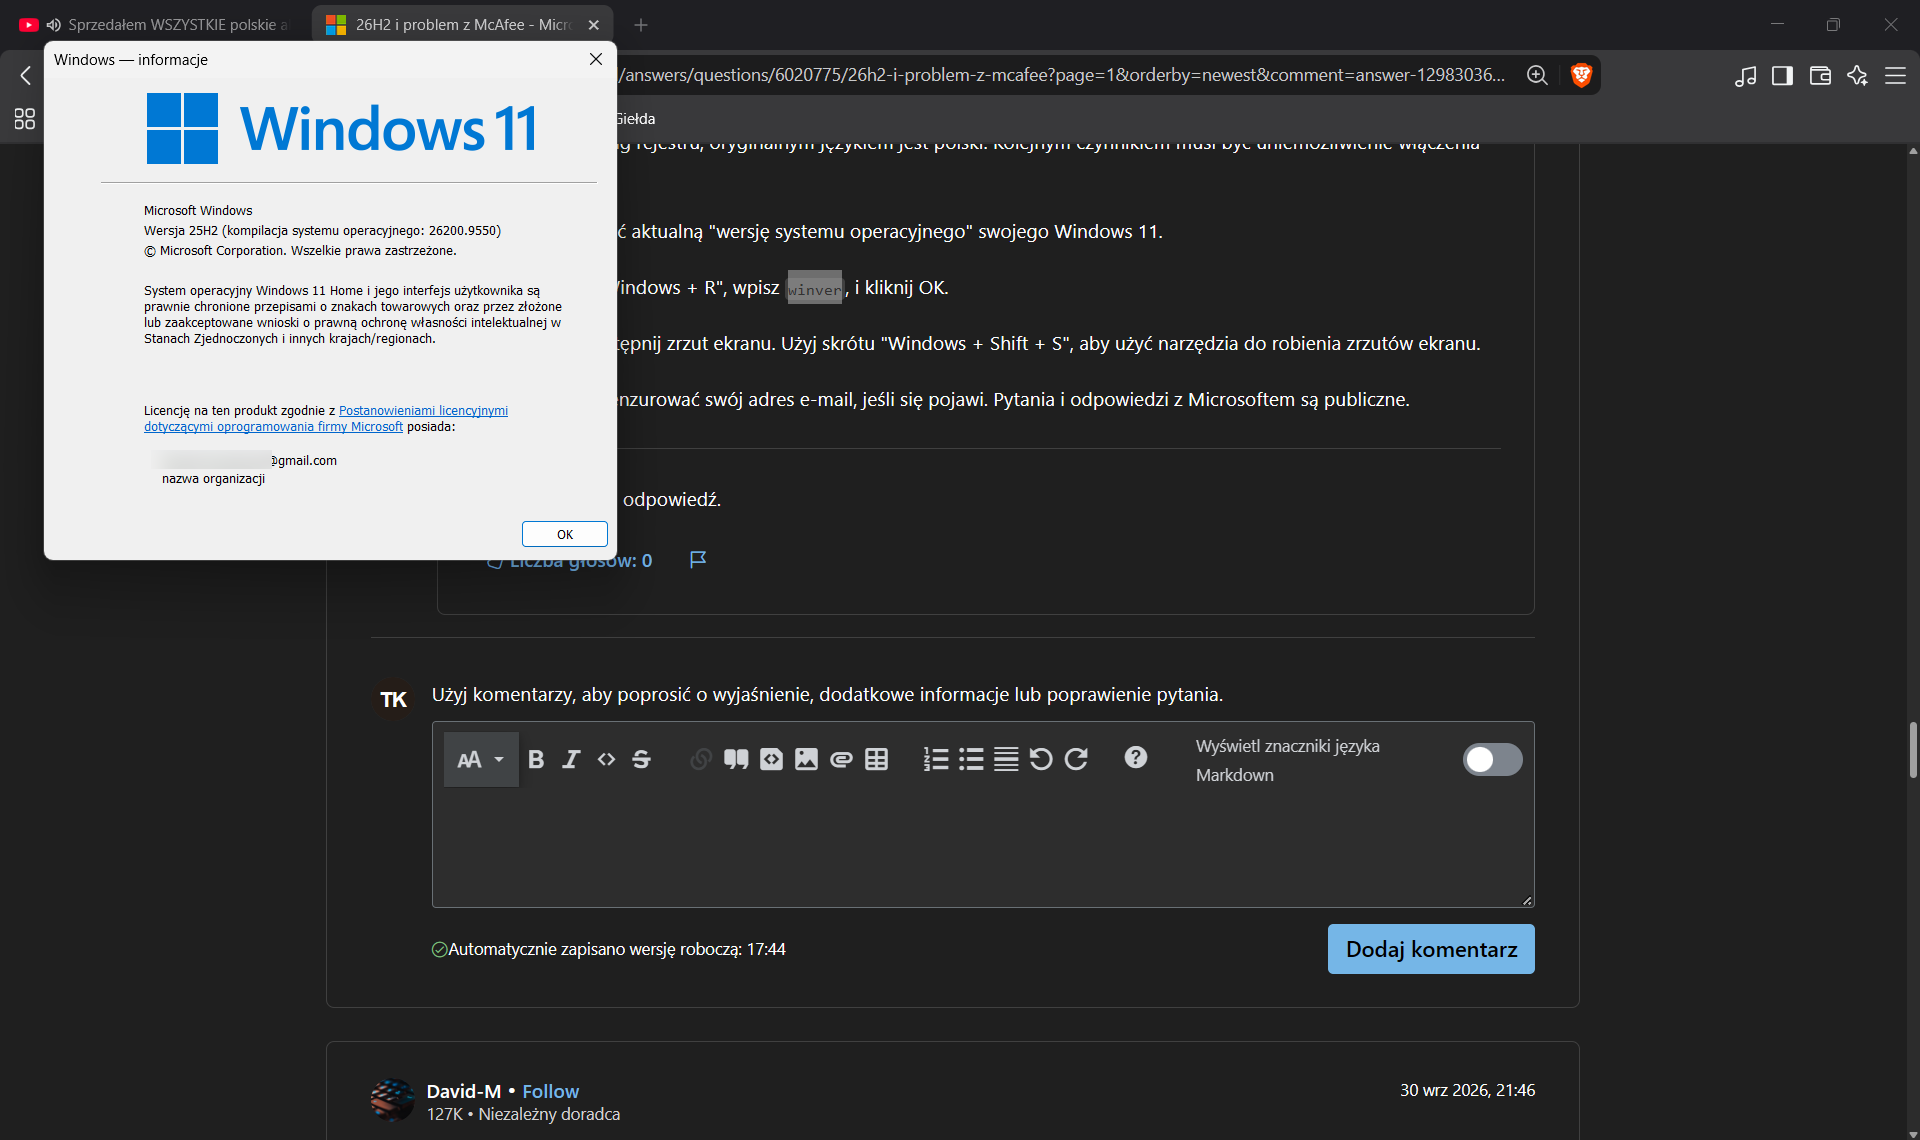Open David-M's profile name link

pos(464,1092)
